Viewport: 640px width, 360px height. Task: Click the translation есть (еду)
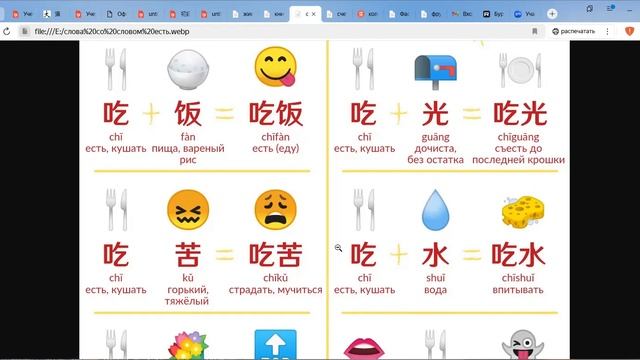tap(276, 149)
